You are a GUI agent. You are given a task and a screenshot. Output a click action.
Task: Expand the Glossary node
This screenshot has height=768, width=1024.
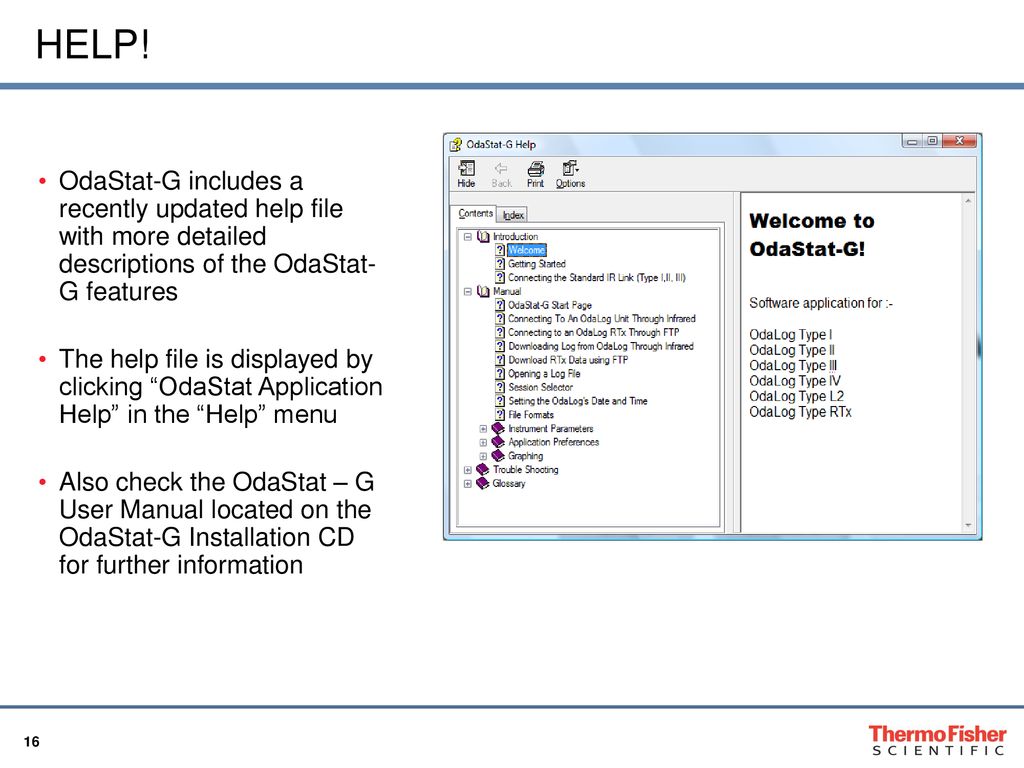coord(468,484)
